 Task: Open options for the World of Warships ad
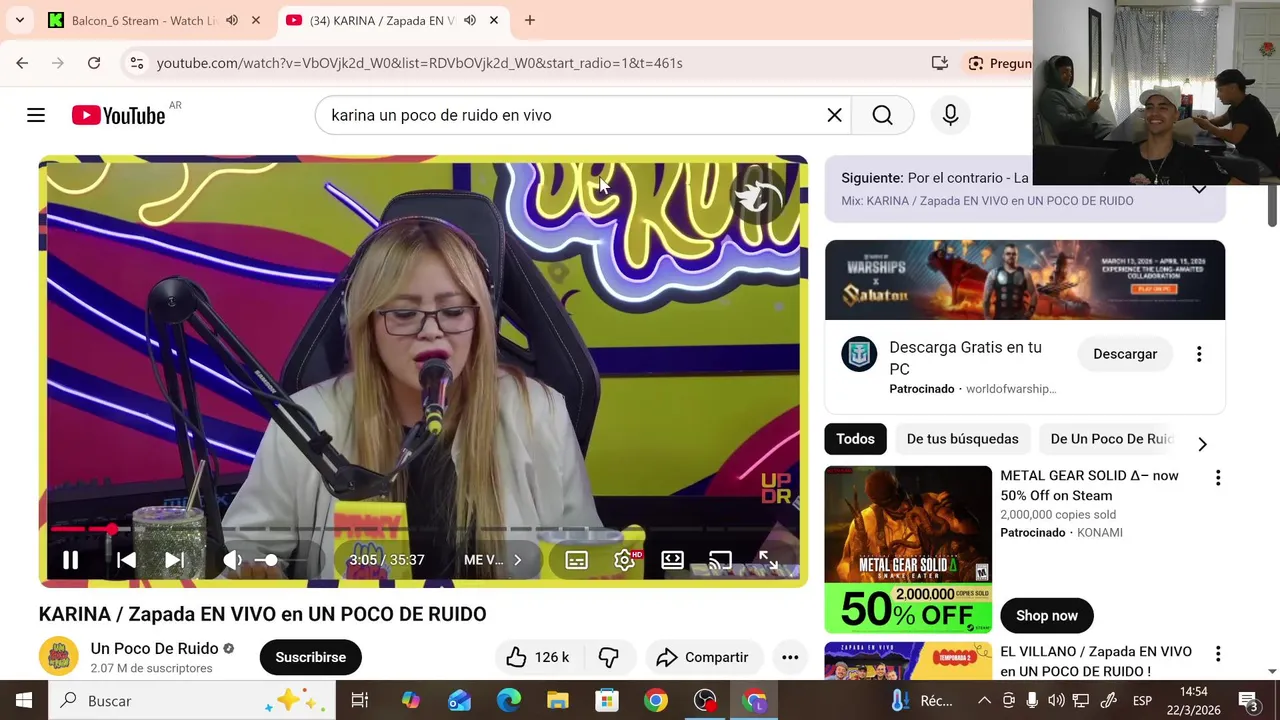(x=1199, y=354)
